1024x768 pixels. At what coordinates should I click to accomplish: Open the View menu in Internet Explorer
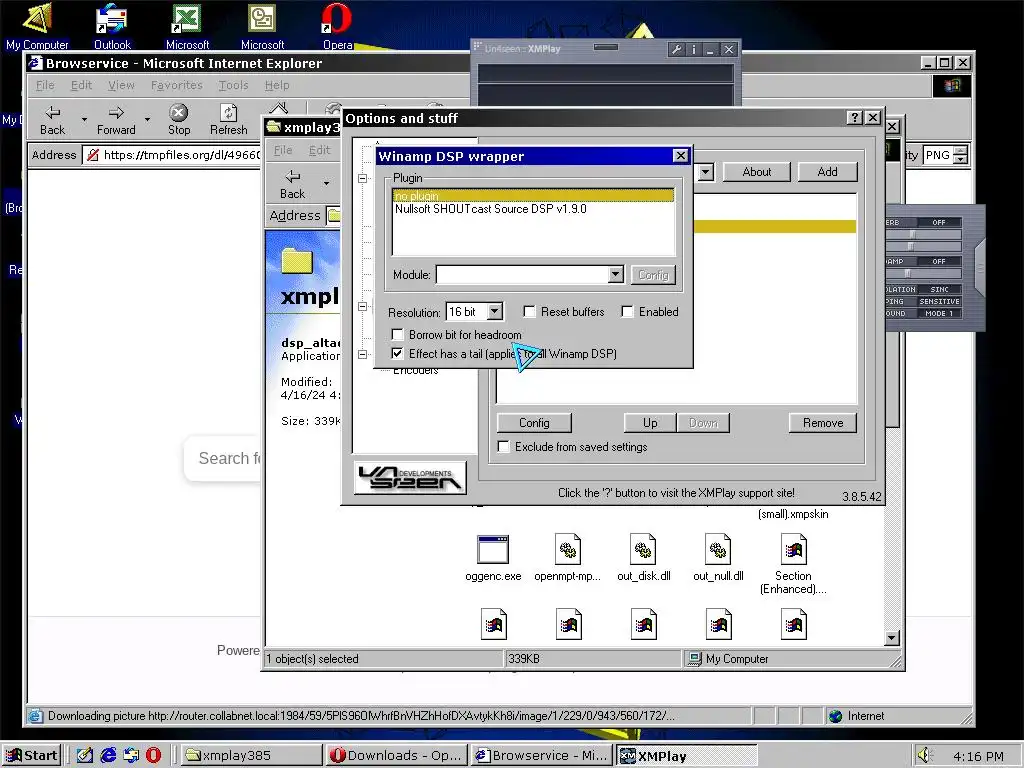coord(121,86)
